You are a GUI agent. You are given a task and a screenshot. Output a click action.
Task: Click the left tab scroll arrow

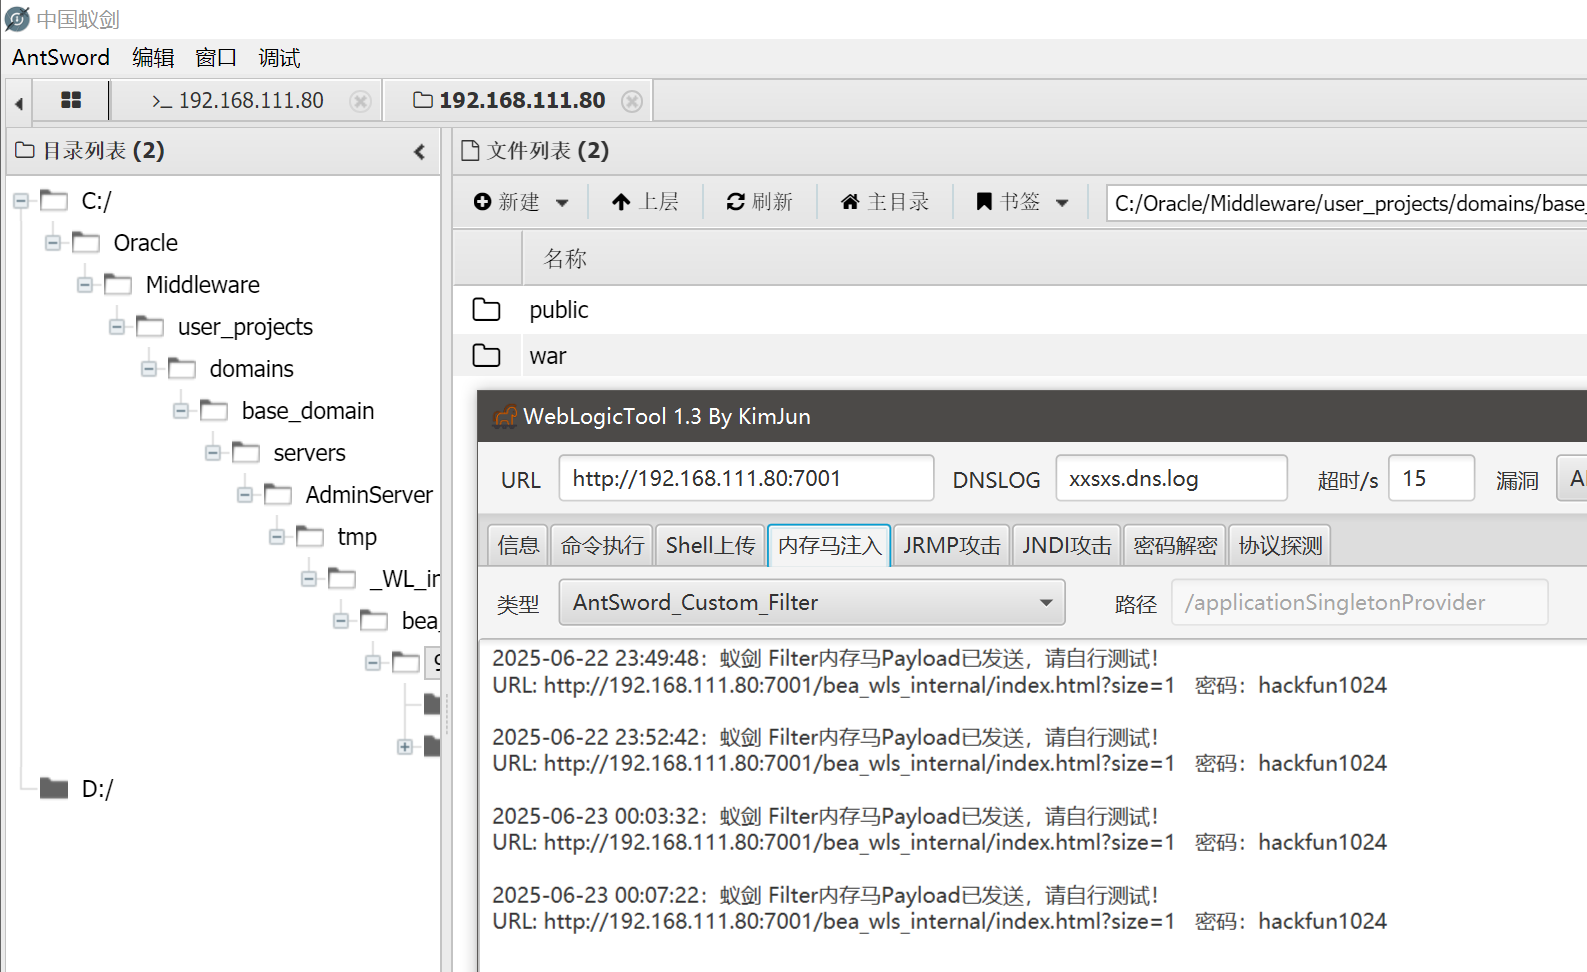pos(19,103)
